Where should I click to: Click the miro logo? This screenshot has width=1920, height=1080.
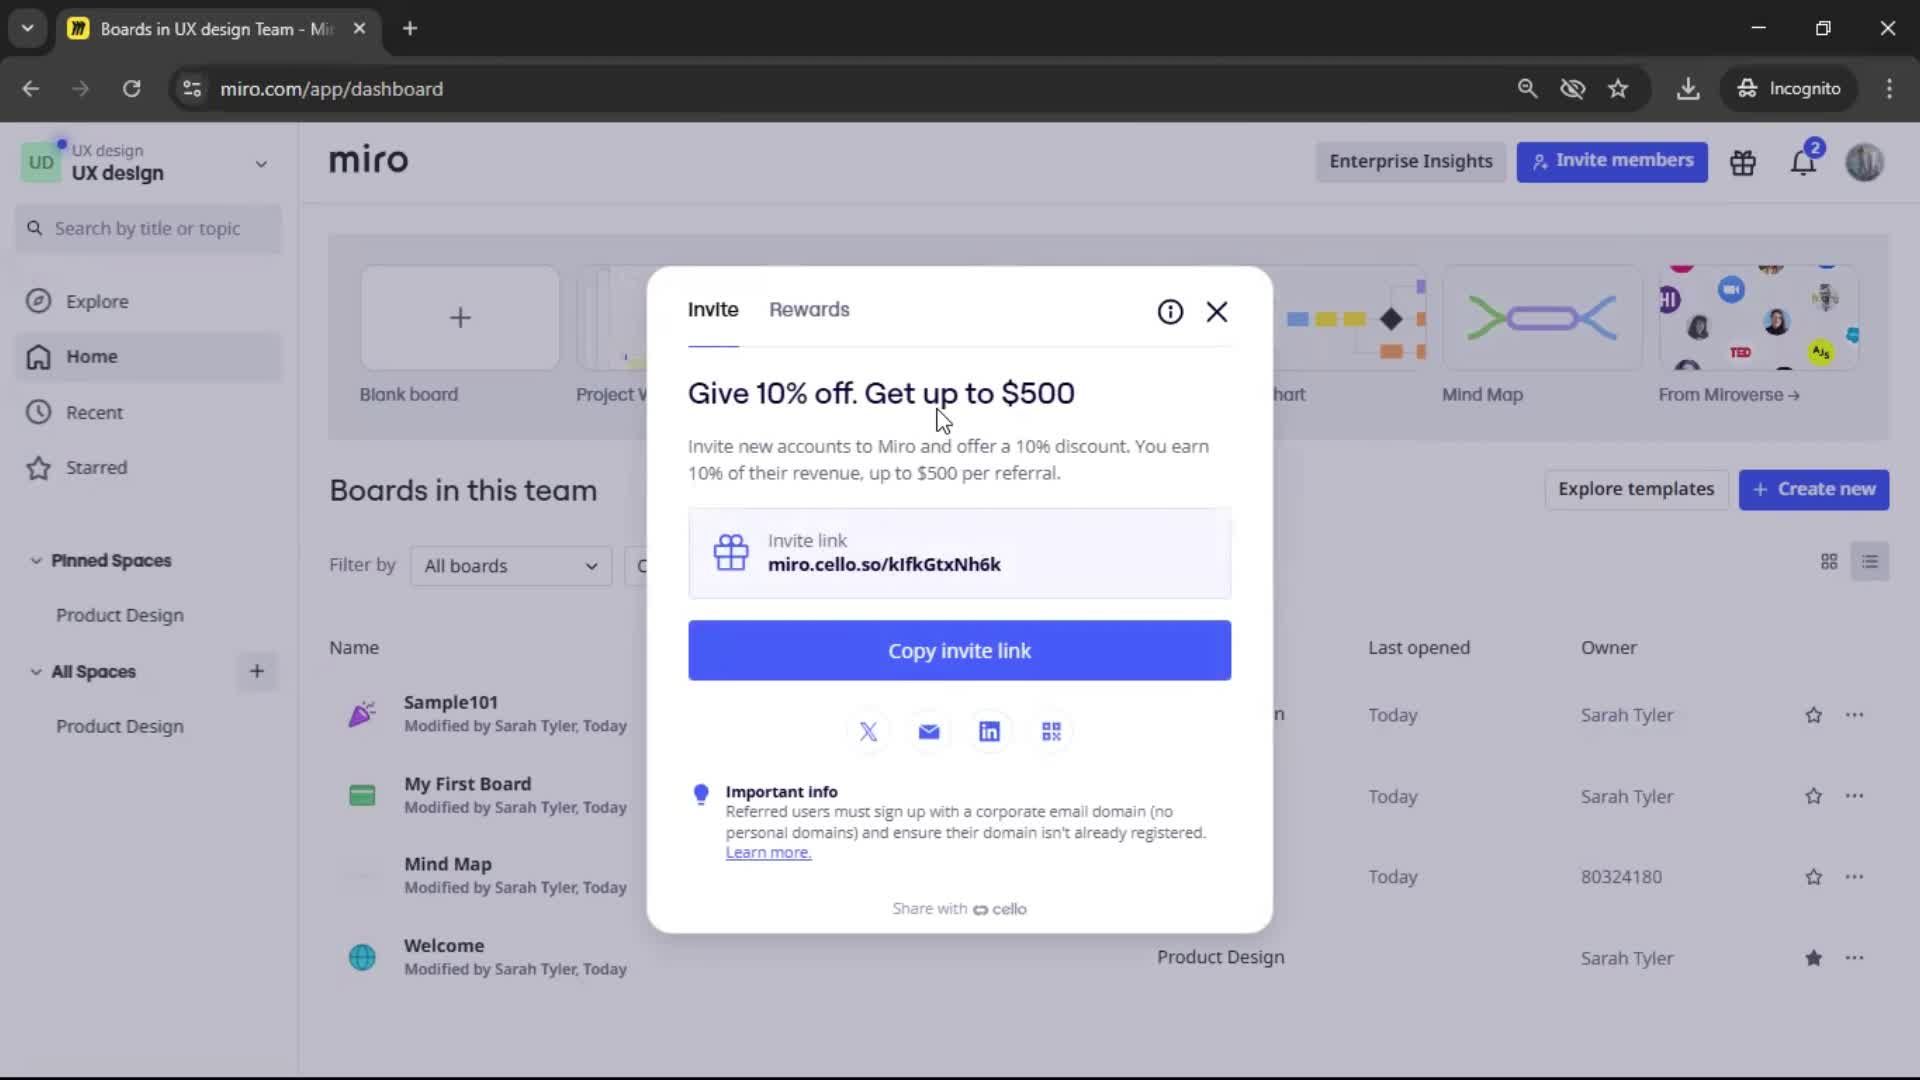[x=368, y=160]
